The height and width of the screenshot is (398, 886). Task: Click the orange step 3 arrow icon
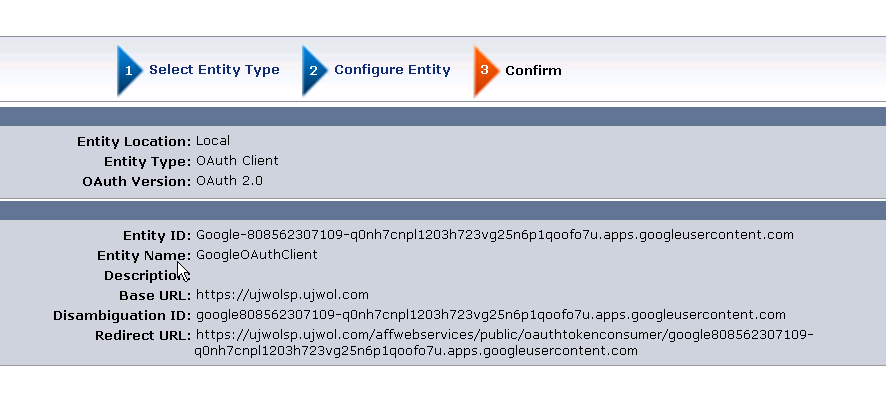coord(487,71)
